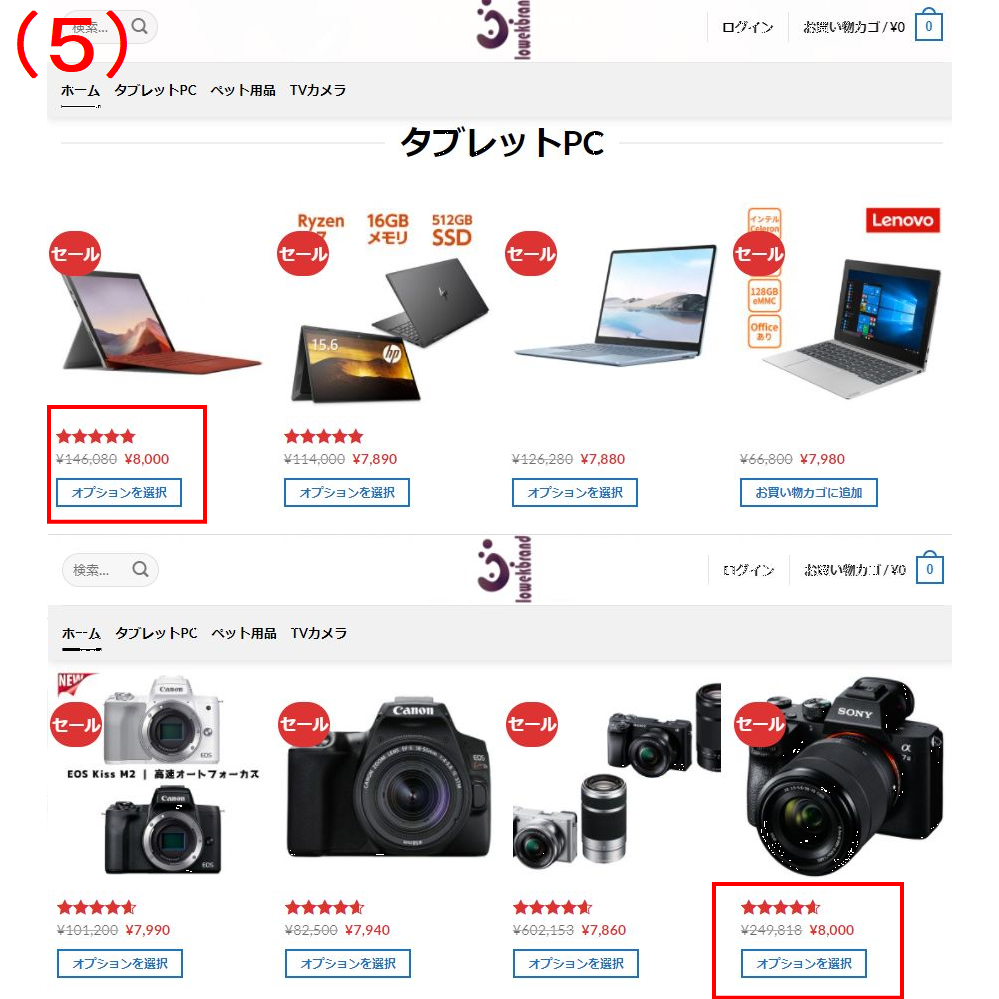Select TVカメラ in the top navigation
Screen dimensions: 999x999
coord(318,90)
